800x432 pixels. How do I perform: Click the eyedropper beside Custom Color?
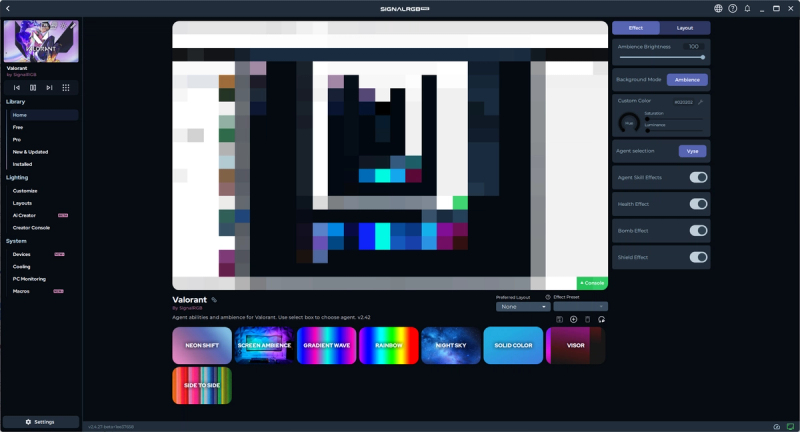[700, 102]
